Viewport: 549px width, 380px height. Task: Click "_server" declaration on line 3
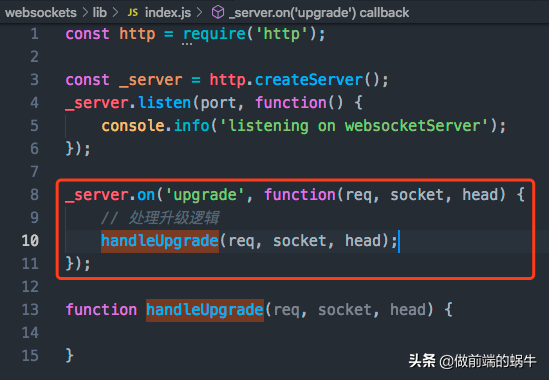[x=151, y=81]
